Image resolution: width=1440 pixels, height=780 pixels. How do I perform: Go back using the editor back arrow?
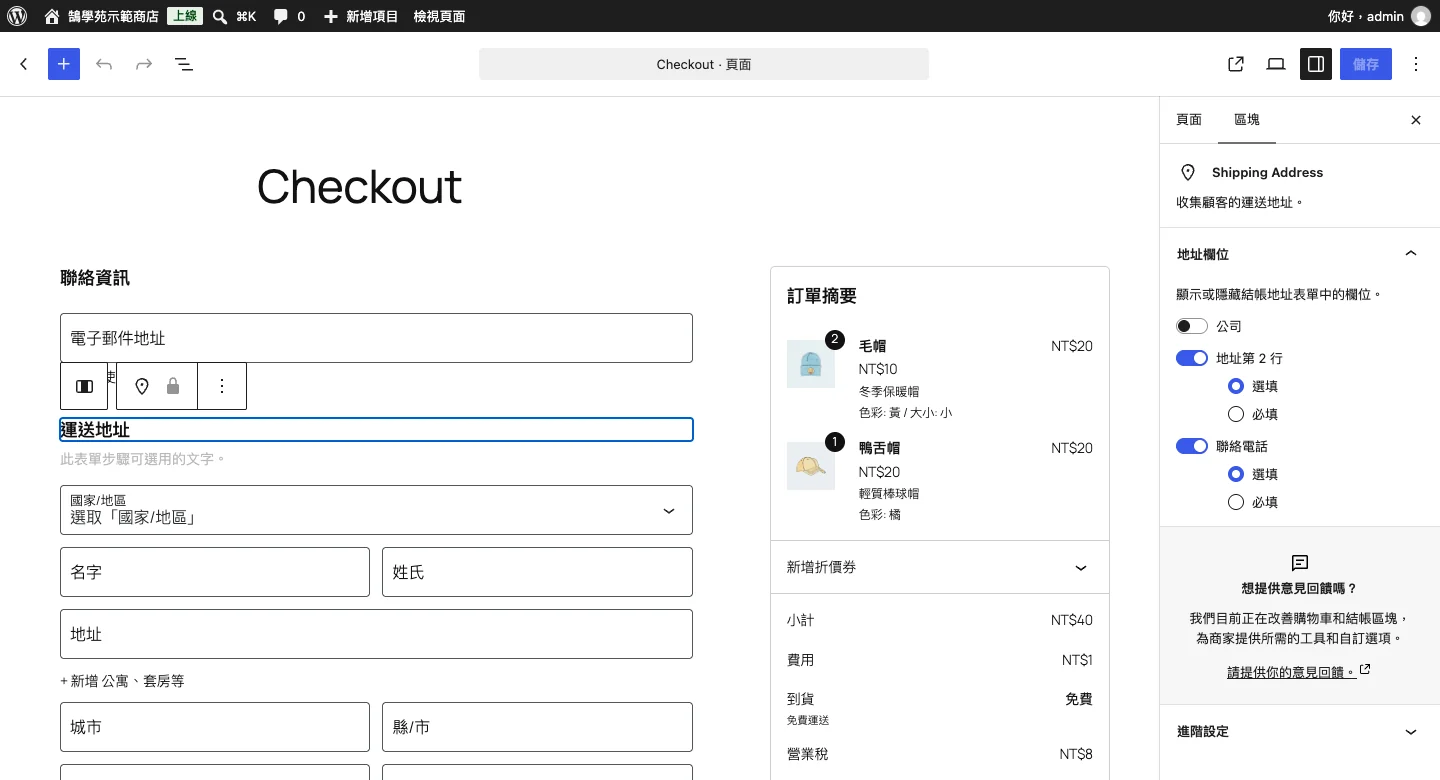pyautogui.click(x=24, y=64)
